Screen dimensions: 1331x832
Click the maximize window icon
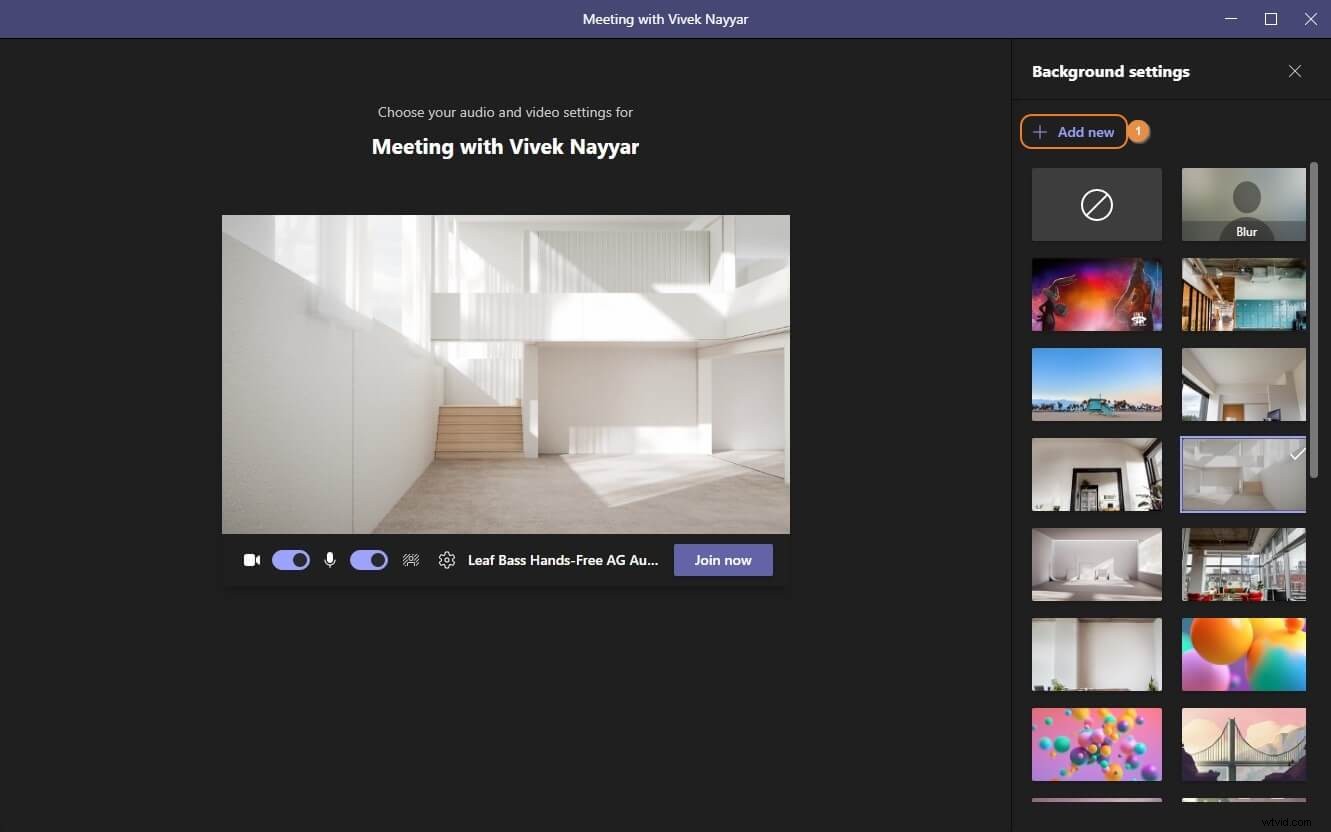click(1270, 18)
